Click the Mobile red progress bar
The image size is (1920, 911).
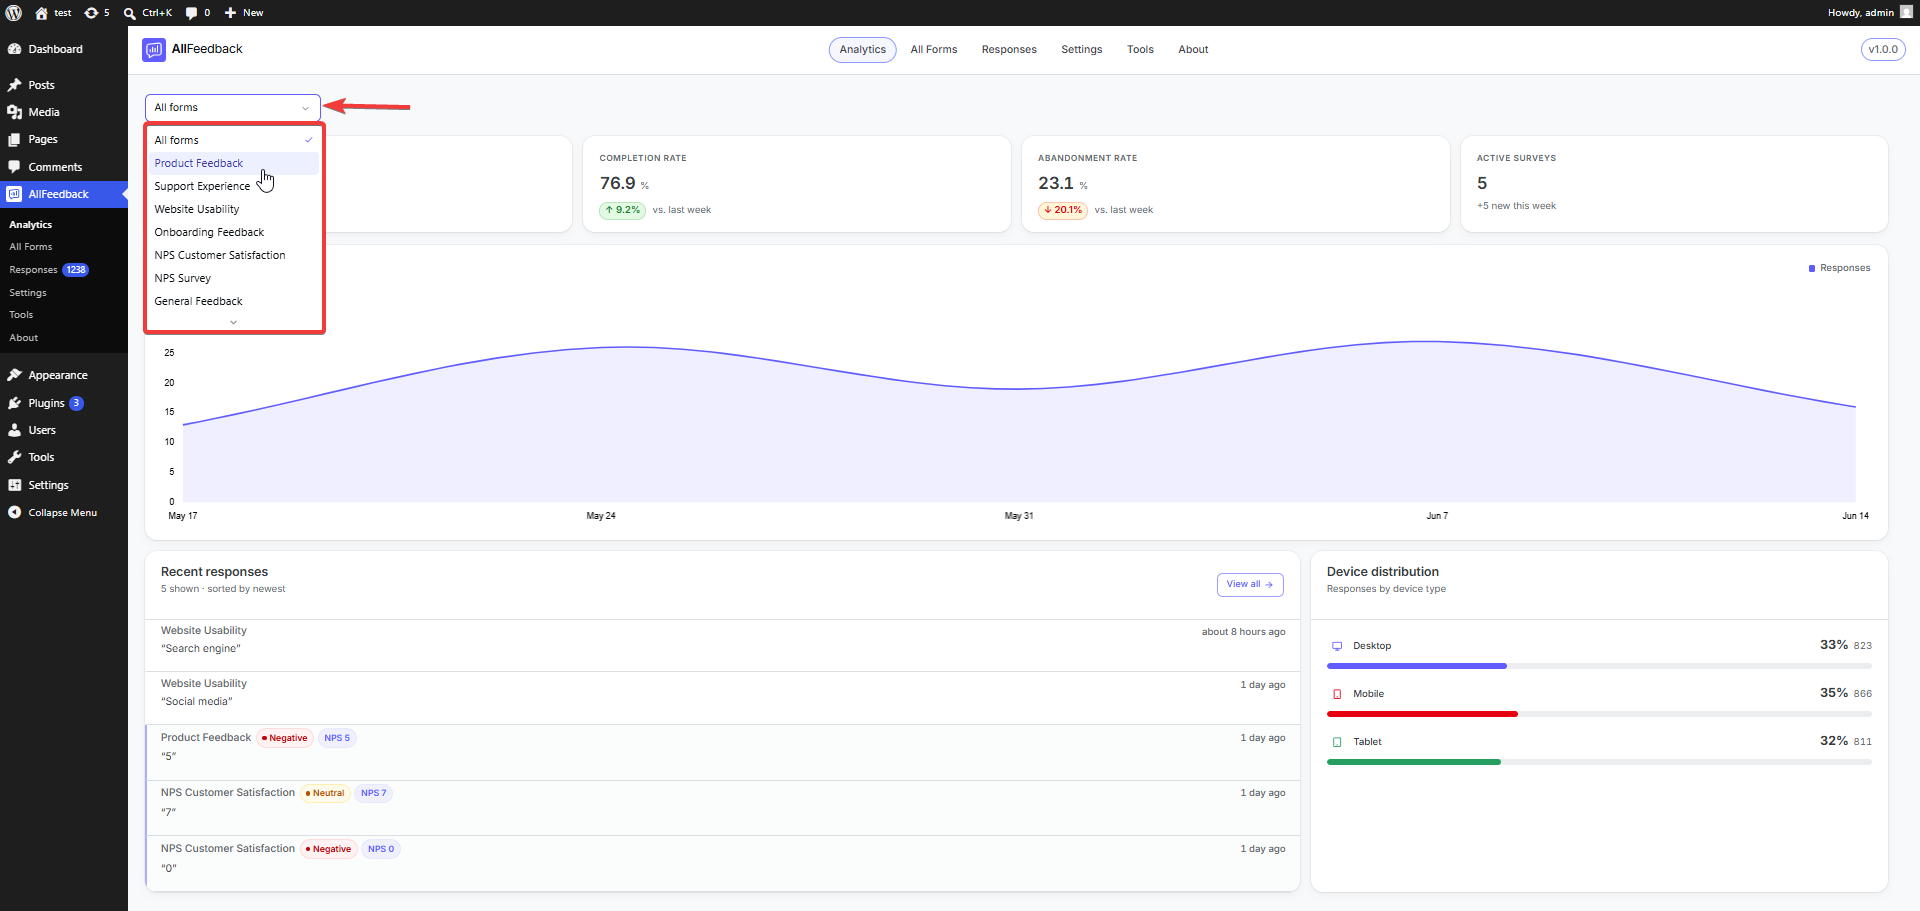1422,714
